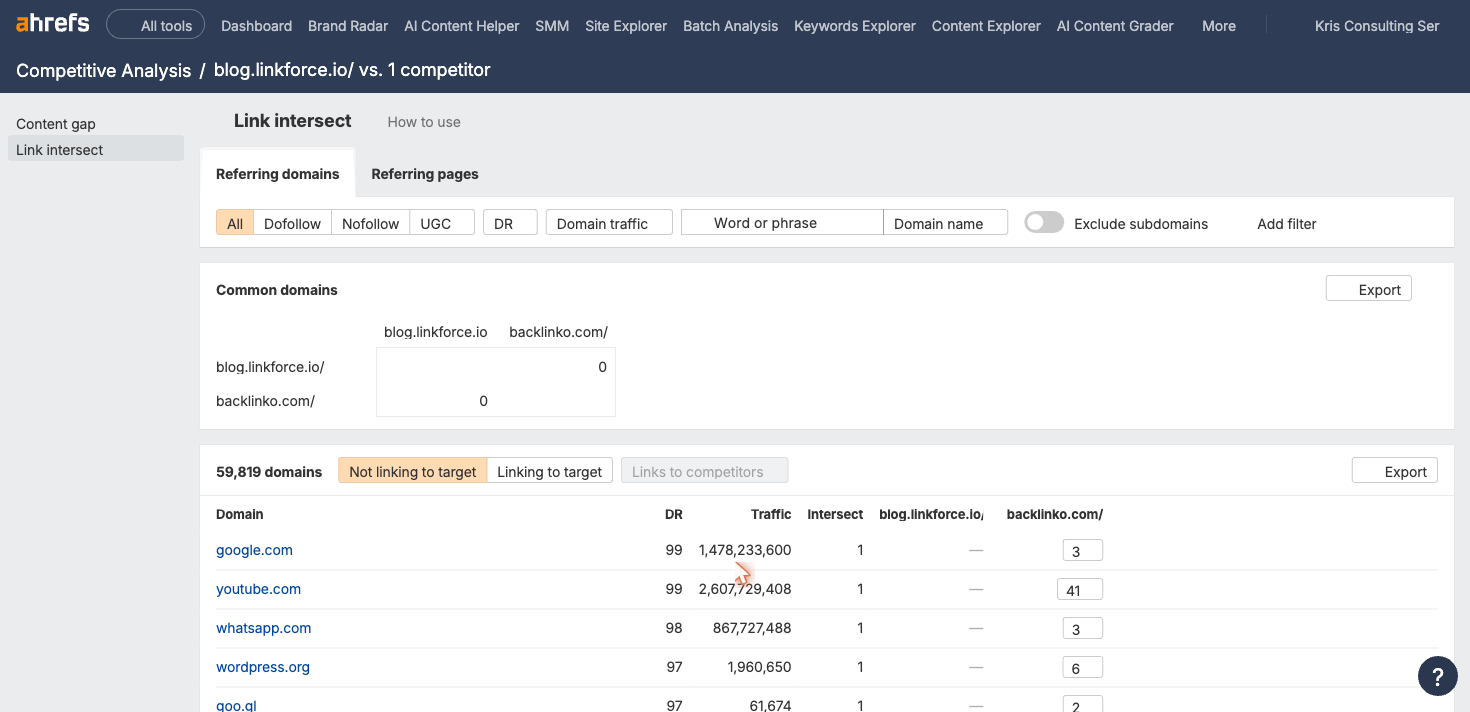Open Site Explorer
Screen dimensions: 1470x712
pos(626,26)
